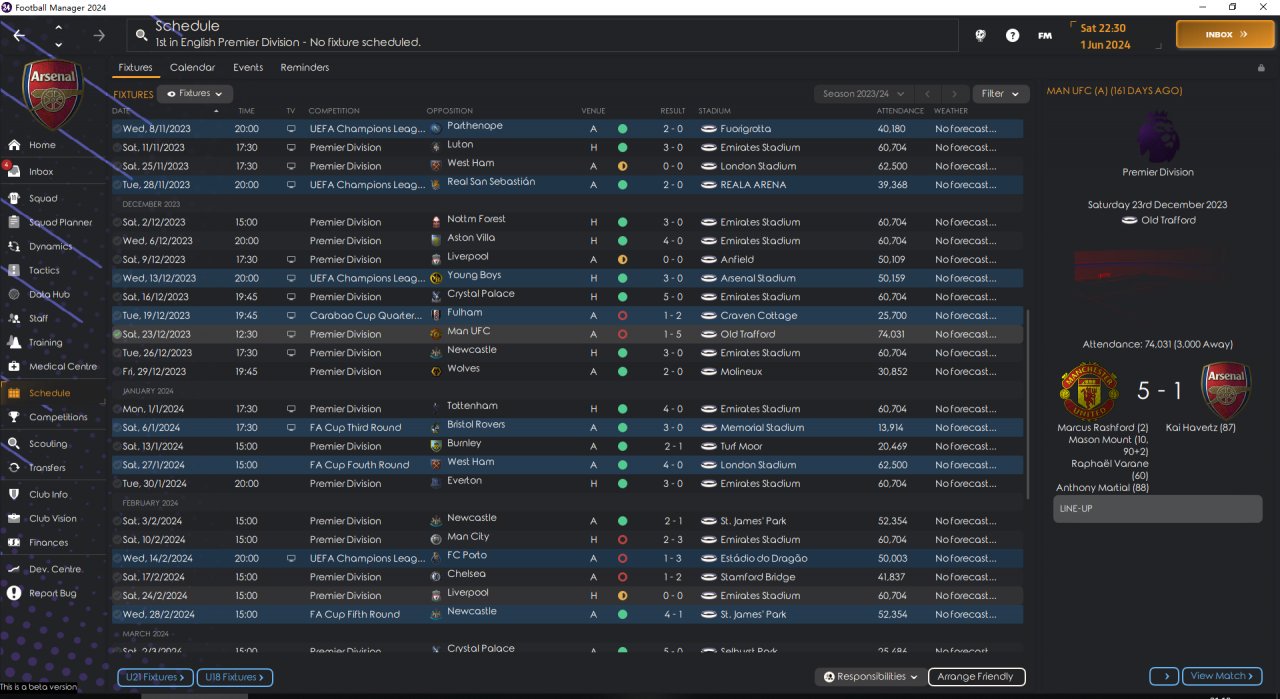Sort by the ATTENDANCE column header
This screenshot has height=699, width=1280.
(900, 111)
